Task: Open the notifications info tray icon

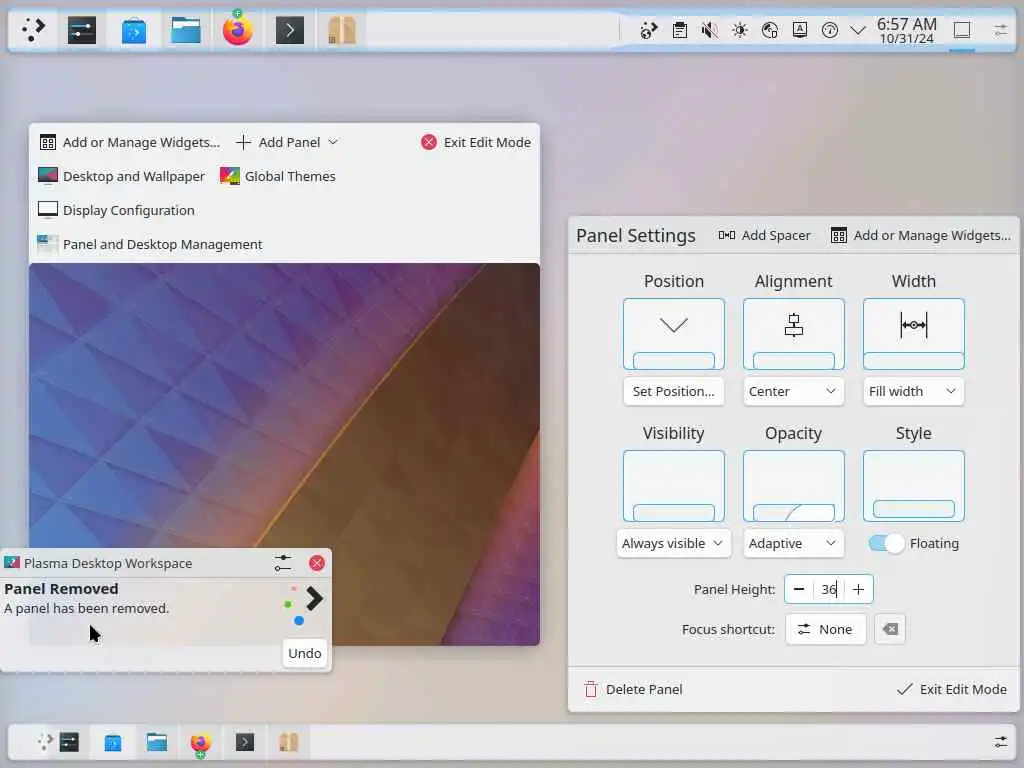Action: point(830,30)
